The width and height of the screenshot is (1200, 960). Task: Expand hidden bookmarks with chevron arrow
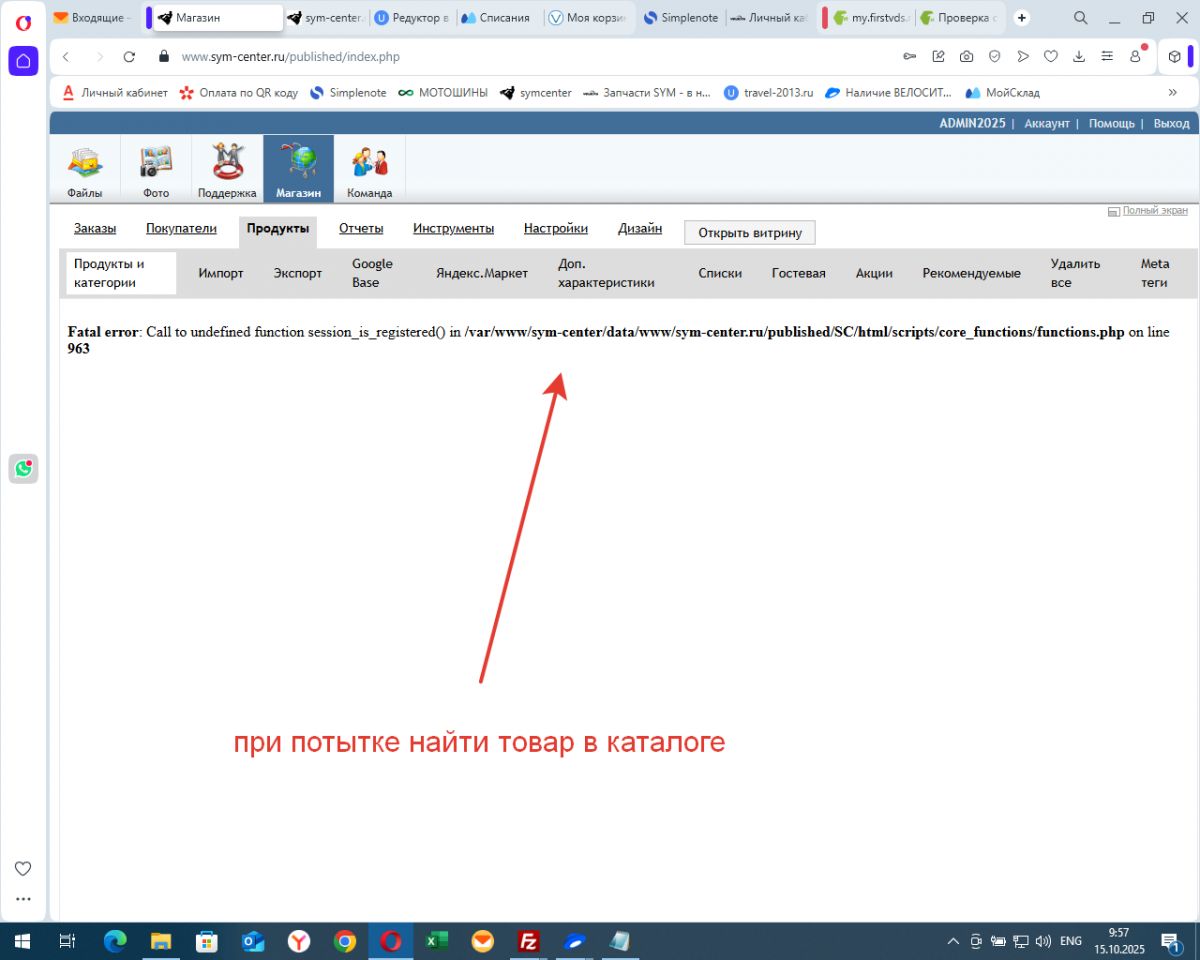click(x=1172, y=92)
